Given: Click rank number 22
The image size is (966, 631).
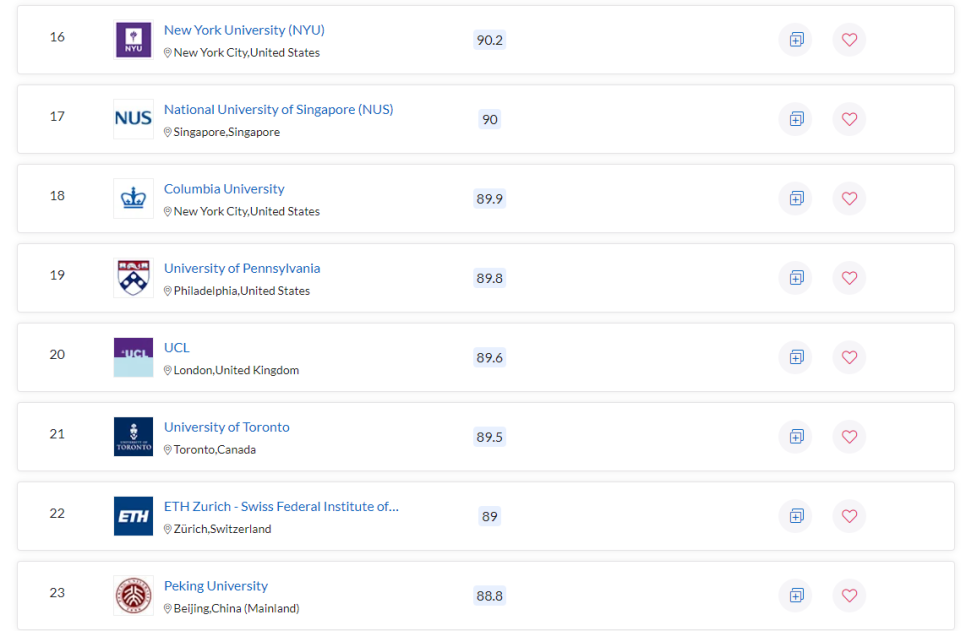Looking at the screenshot, I should pyautogui.click(x=57, y=513).
